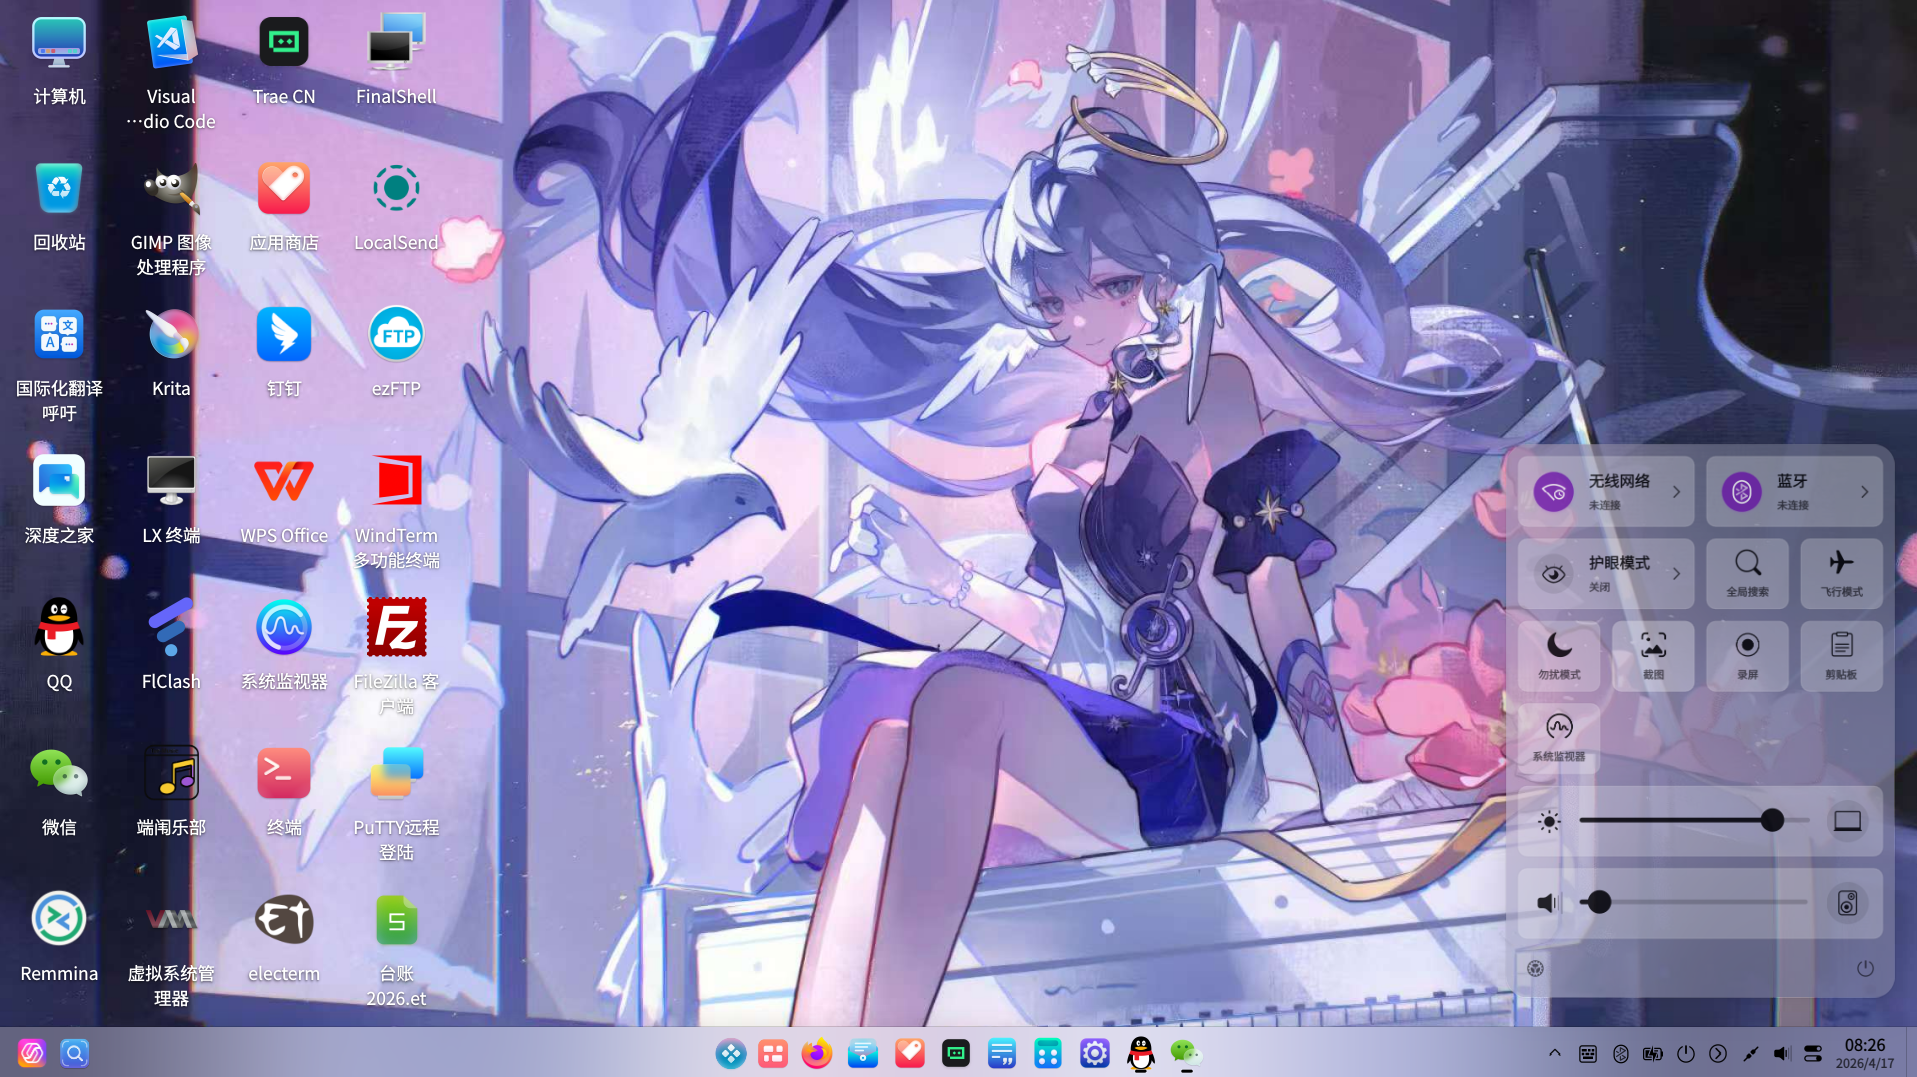The image size is (1917, 1077).
Task: Toggle the quick settings panel tray icon
Action: pyautogui.click(x=1813, y=1053)
